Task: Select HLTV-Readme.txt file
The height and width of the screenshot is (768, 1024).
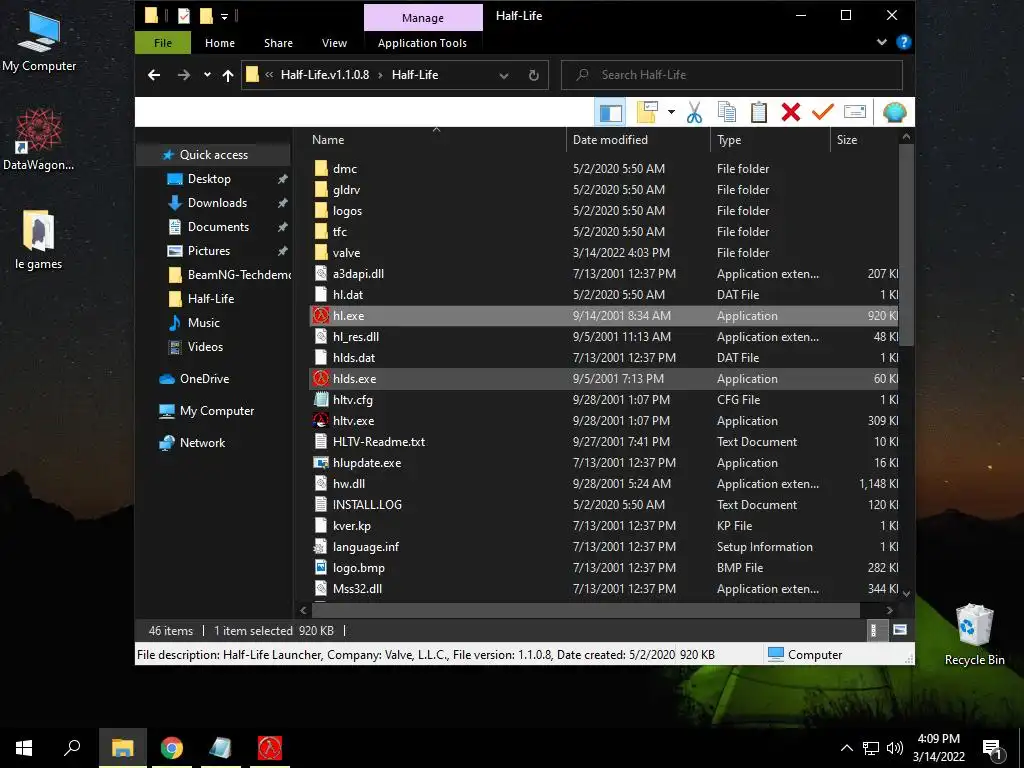Action: (379, 442)
